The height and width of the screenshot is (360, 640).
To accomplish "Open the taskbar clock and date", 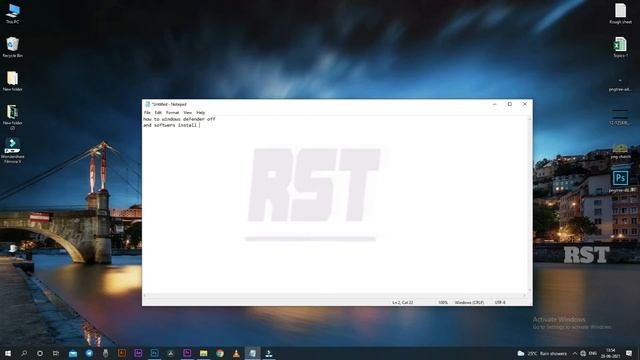I will (x=611, y=353).
